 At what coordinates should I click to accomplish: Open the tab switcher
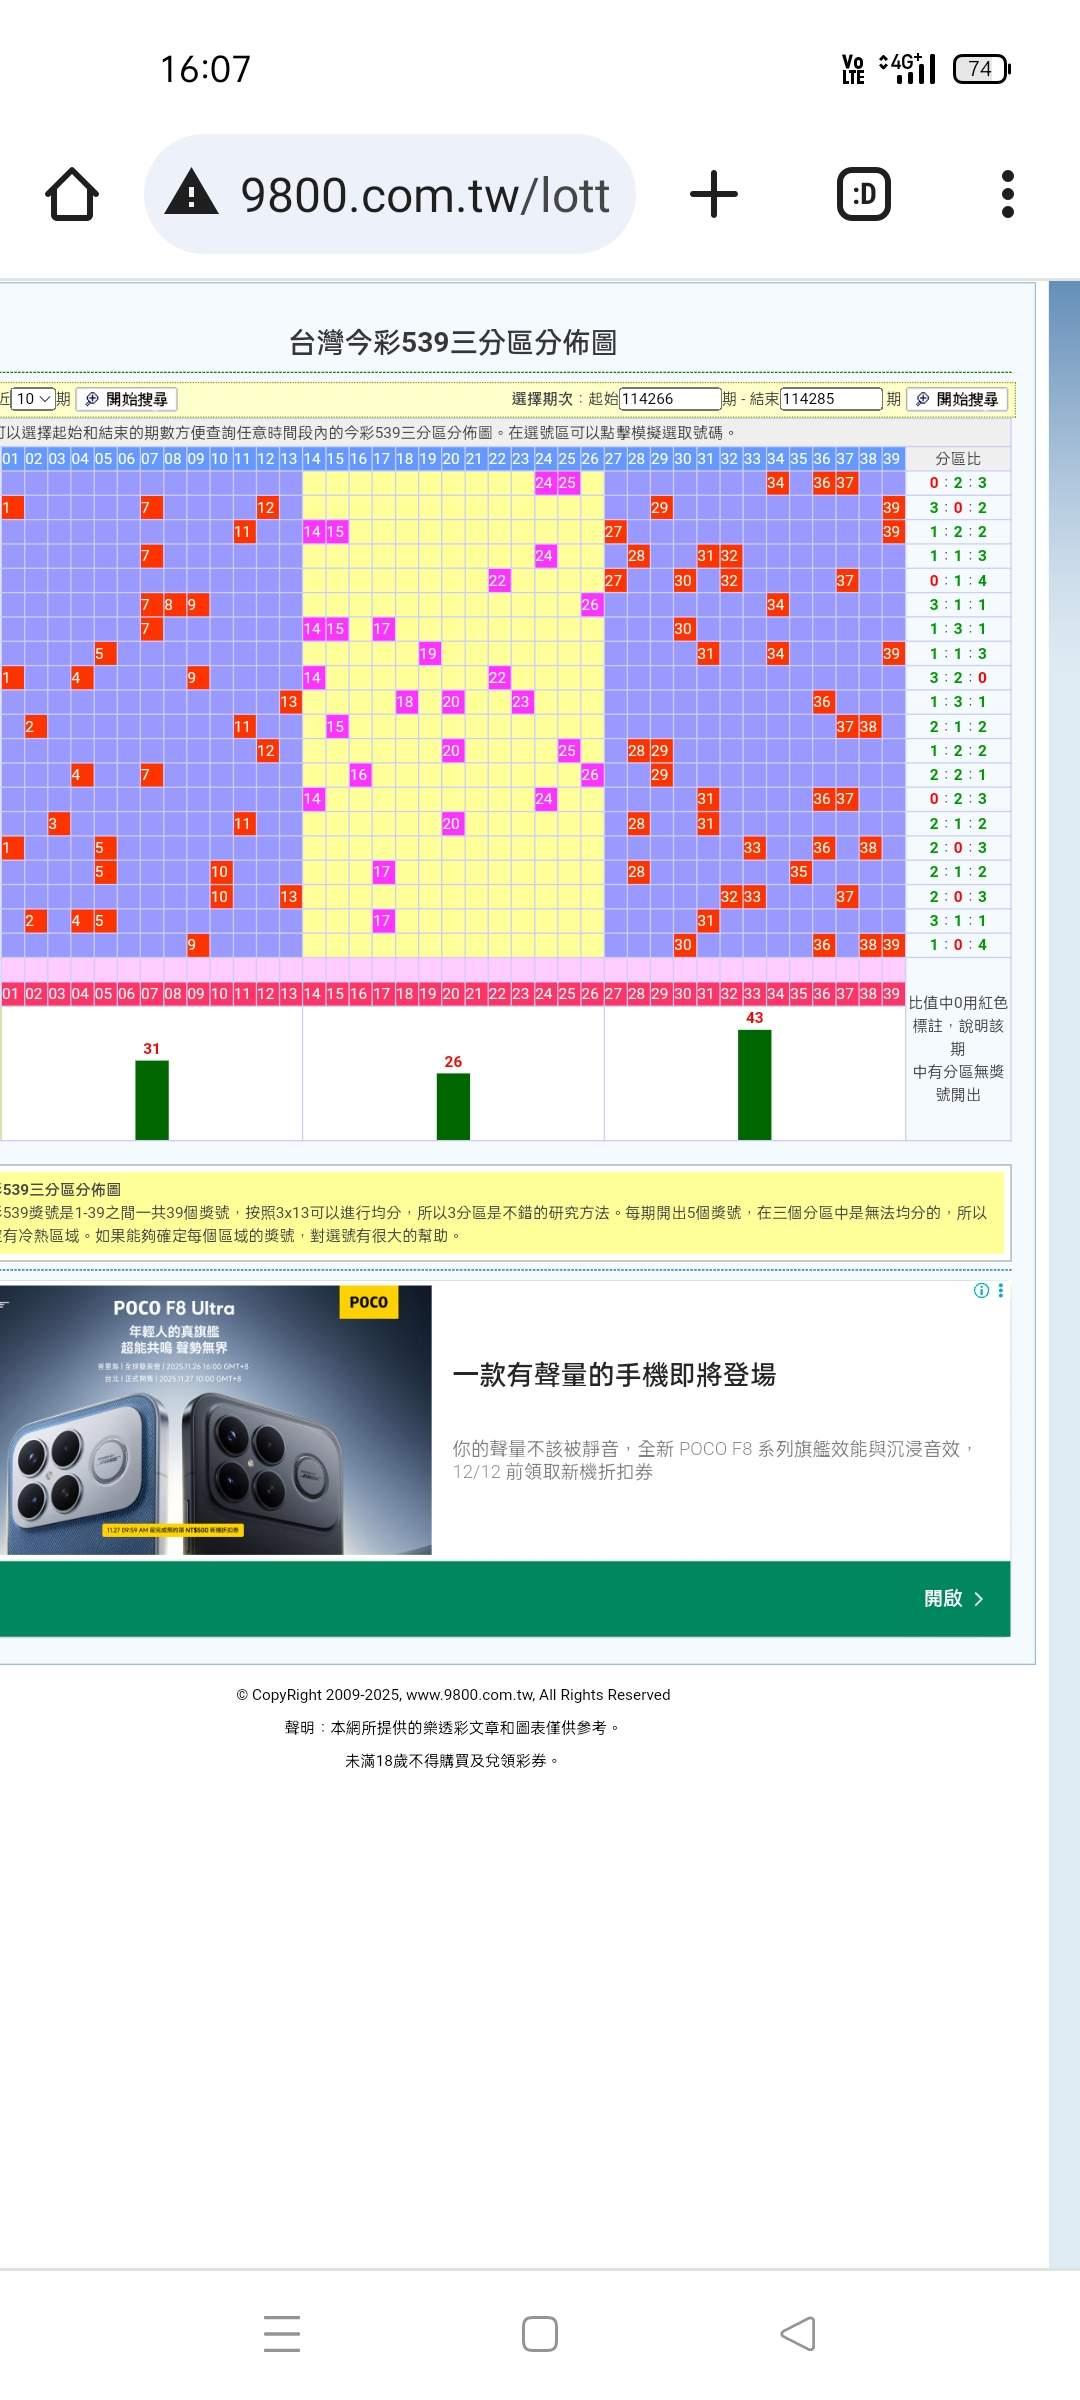(x=864, y=194)
